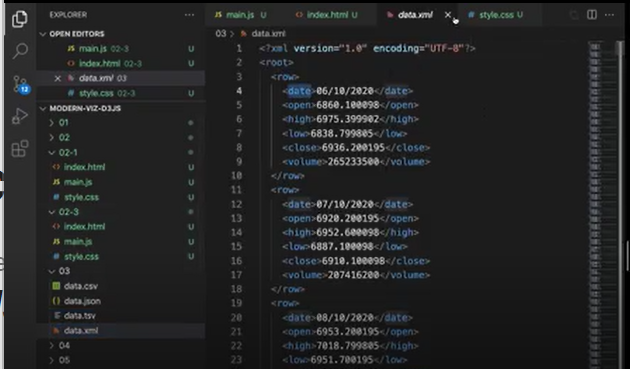Click value 6838.799805 on line 7
The height and width of the screenshot is (369, 630).
342,133
